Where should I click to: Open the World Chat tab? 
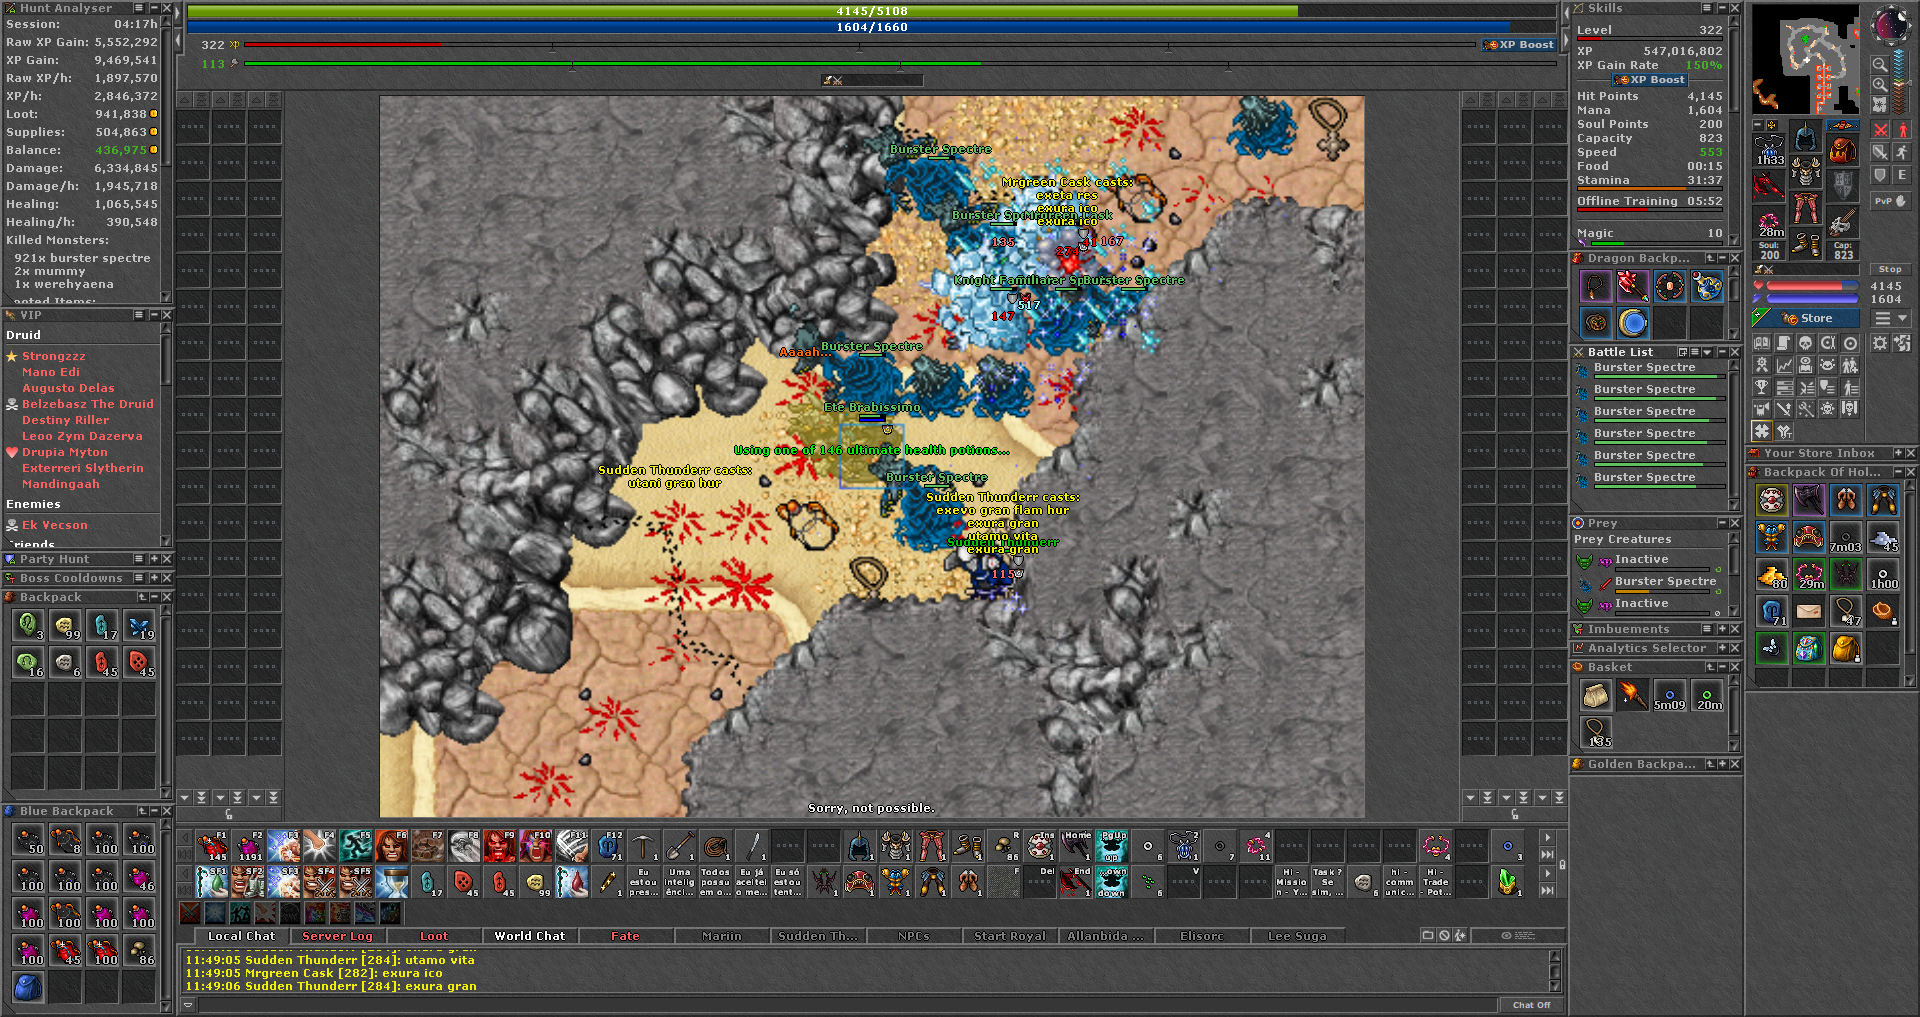529,936
